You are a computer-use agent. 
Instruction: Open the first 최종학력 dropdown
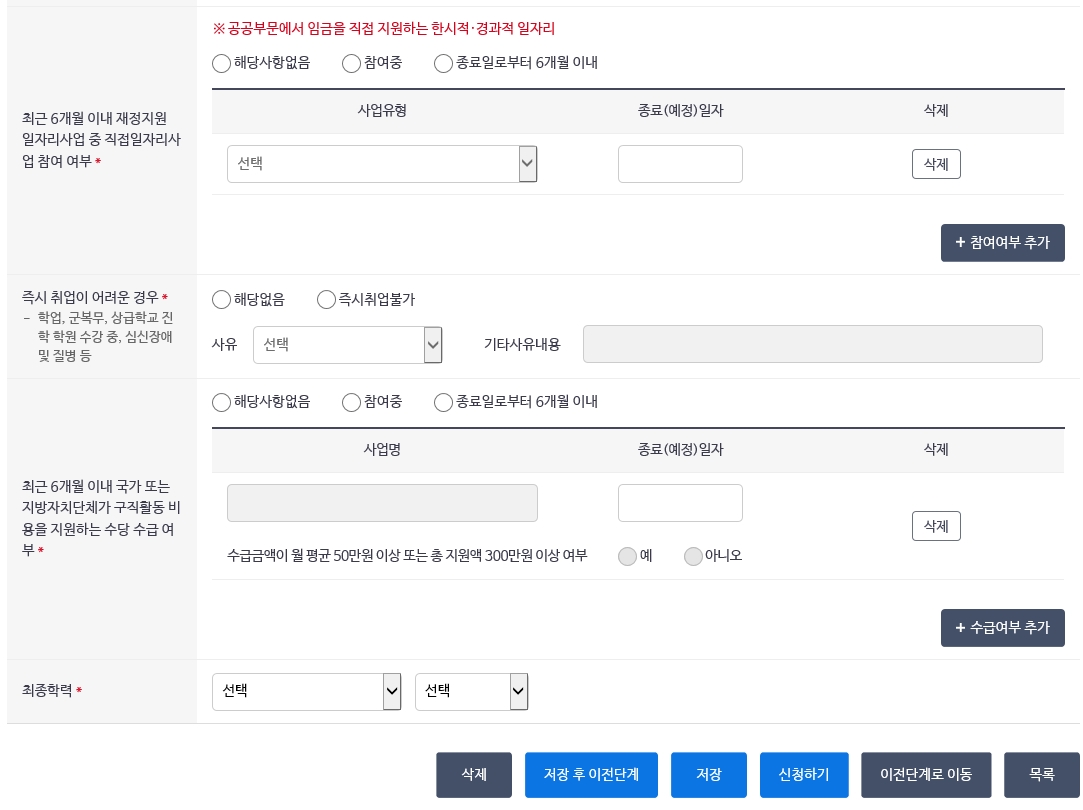pyautogui.click(x=307, y=691)
